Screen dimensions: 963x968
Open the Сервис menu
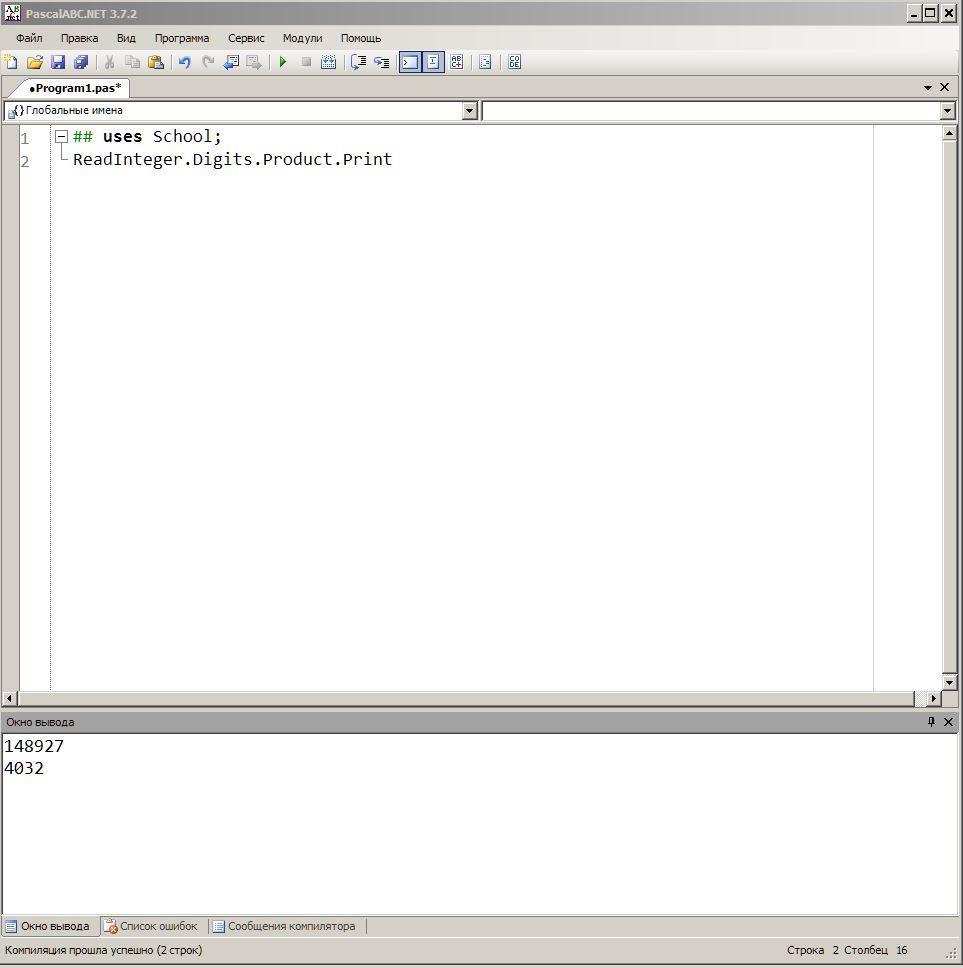246,38
